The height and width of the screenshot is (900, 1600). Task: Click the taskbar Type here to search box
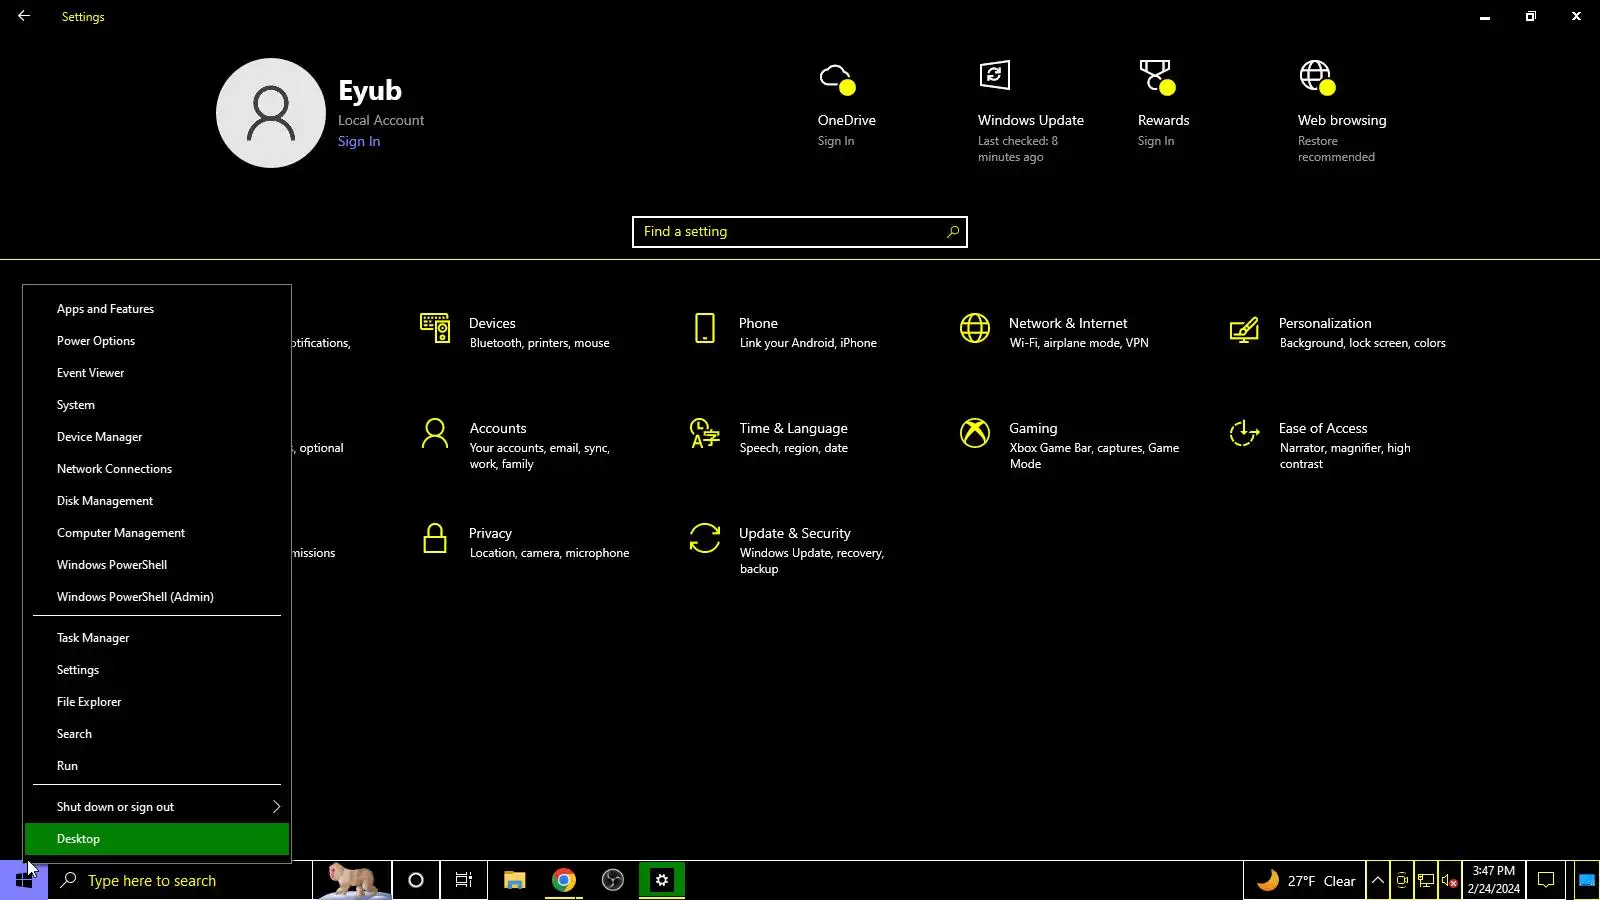coord(180,880)
